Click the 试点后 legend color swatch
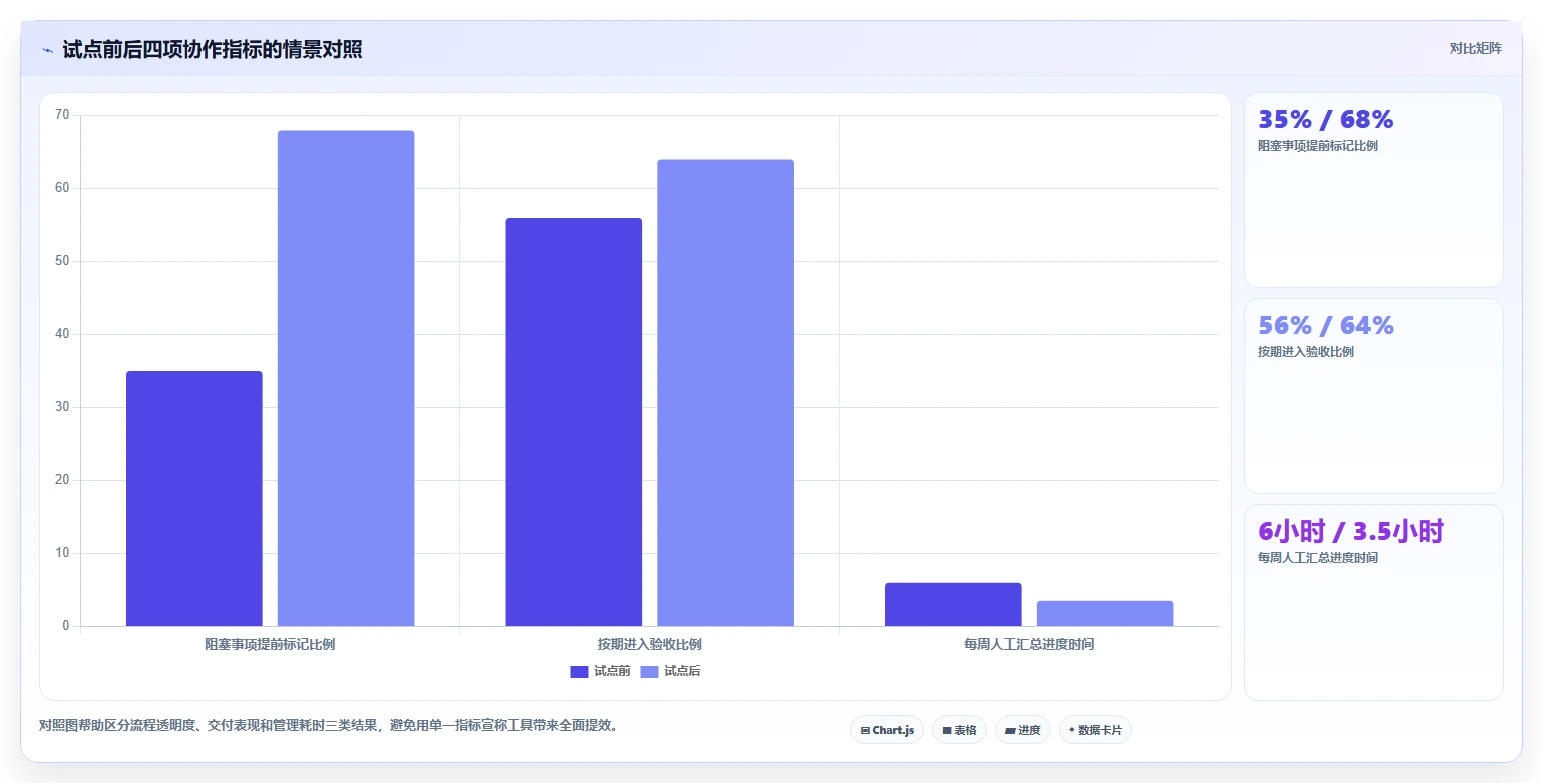The image size is (1543, 783). click(x=649, y=671)
